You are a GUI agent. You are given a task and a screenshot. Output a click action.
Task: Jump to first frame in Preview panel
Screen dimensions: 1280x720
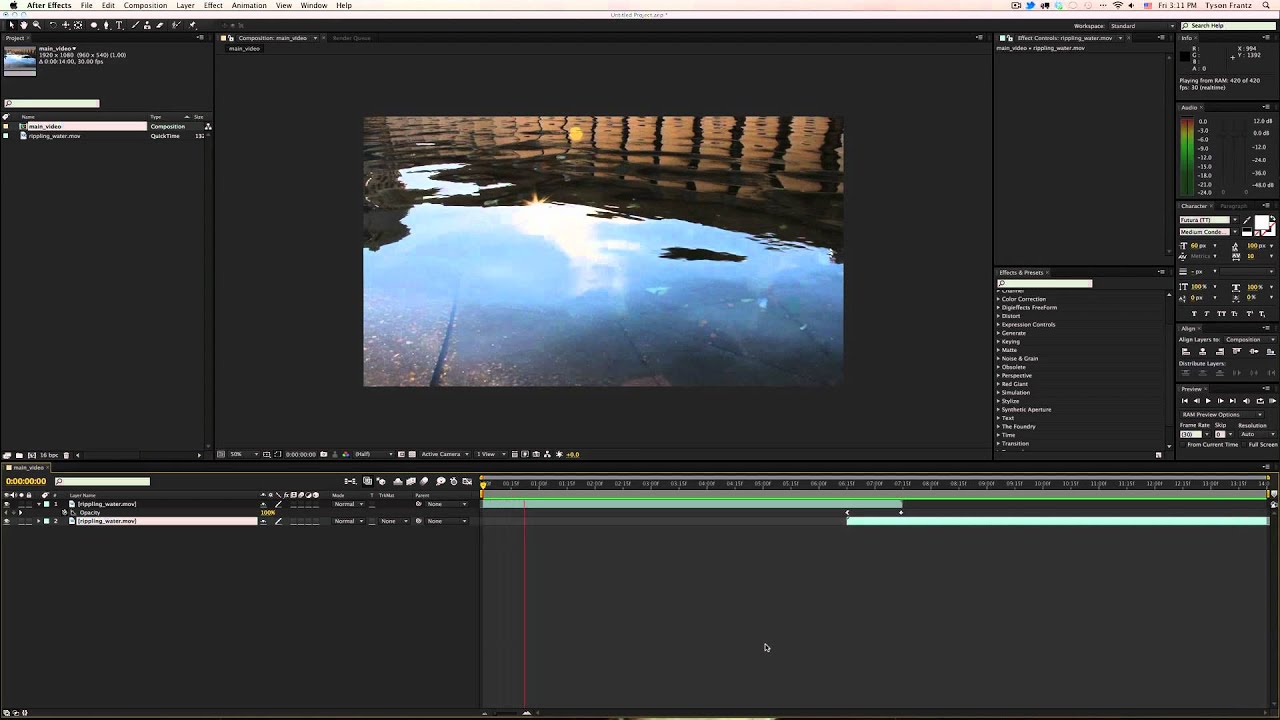click(x=1185, y=401)
